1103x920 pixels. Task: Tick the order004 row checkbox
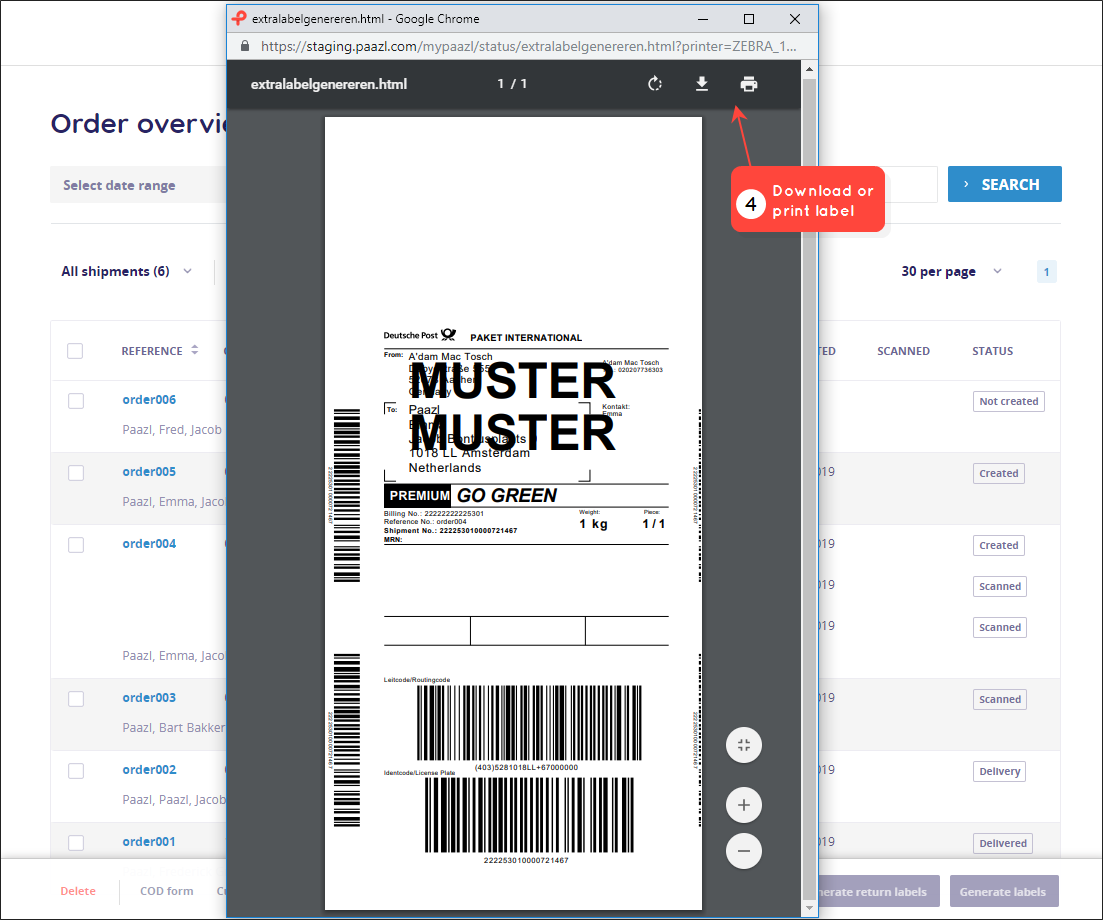[x=76, y=545]
